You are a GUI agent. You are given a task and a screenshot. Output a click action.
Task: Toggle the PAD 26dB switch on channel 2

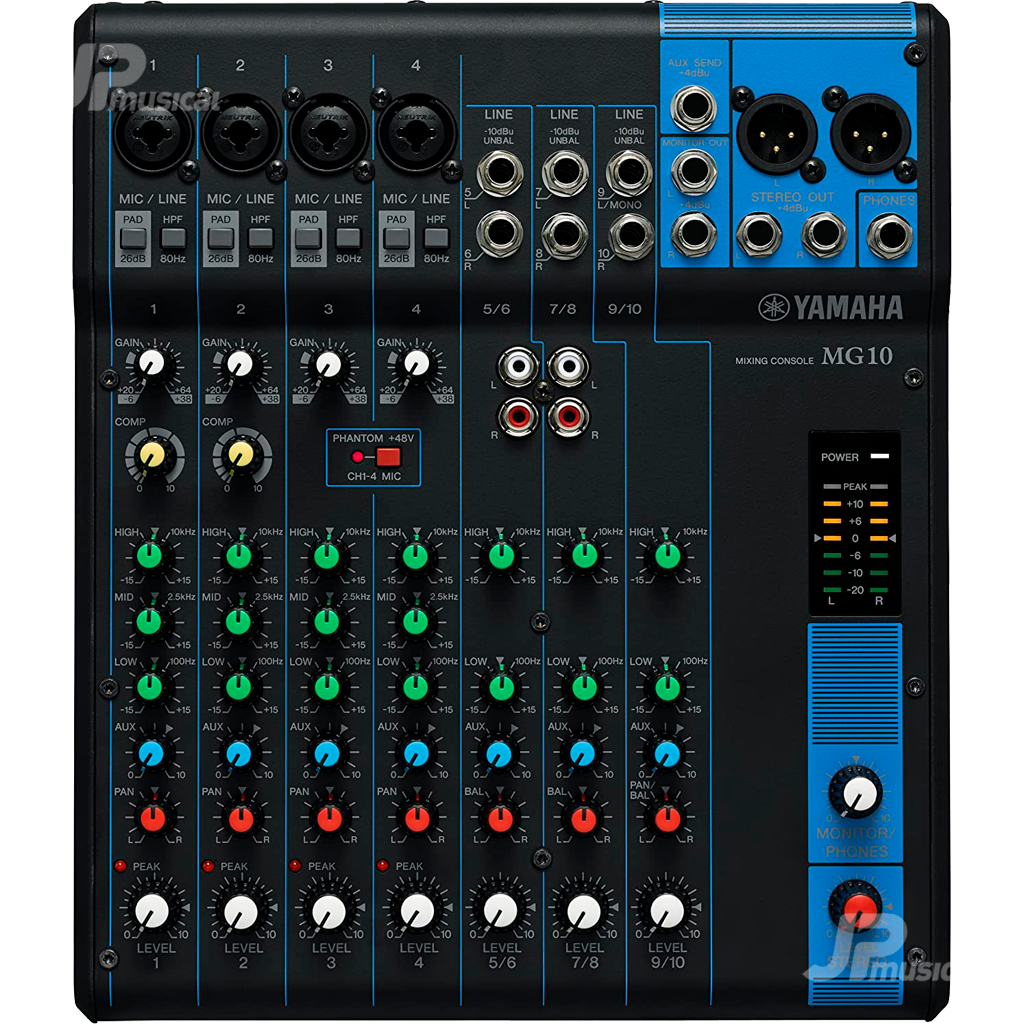point(221,238)
